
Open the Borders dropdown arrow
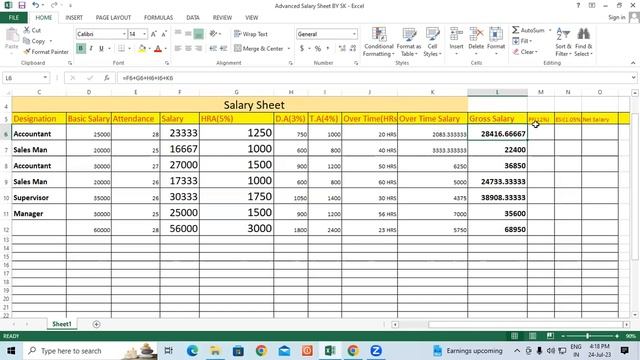(129, 49)
